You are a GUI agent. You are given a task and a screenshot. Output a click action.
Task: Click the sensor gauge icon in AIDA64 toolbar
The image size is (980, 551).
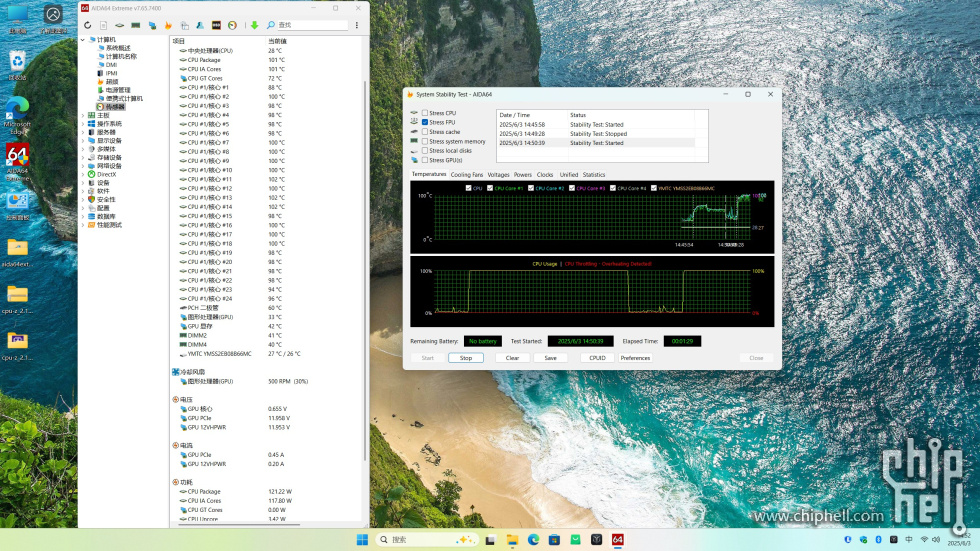tap(232, 25)
